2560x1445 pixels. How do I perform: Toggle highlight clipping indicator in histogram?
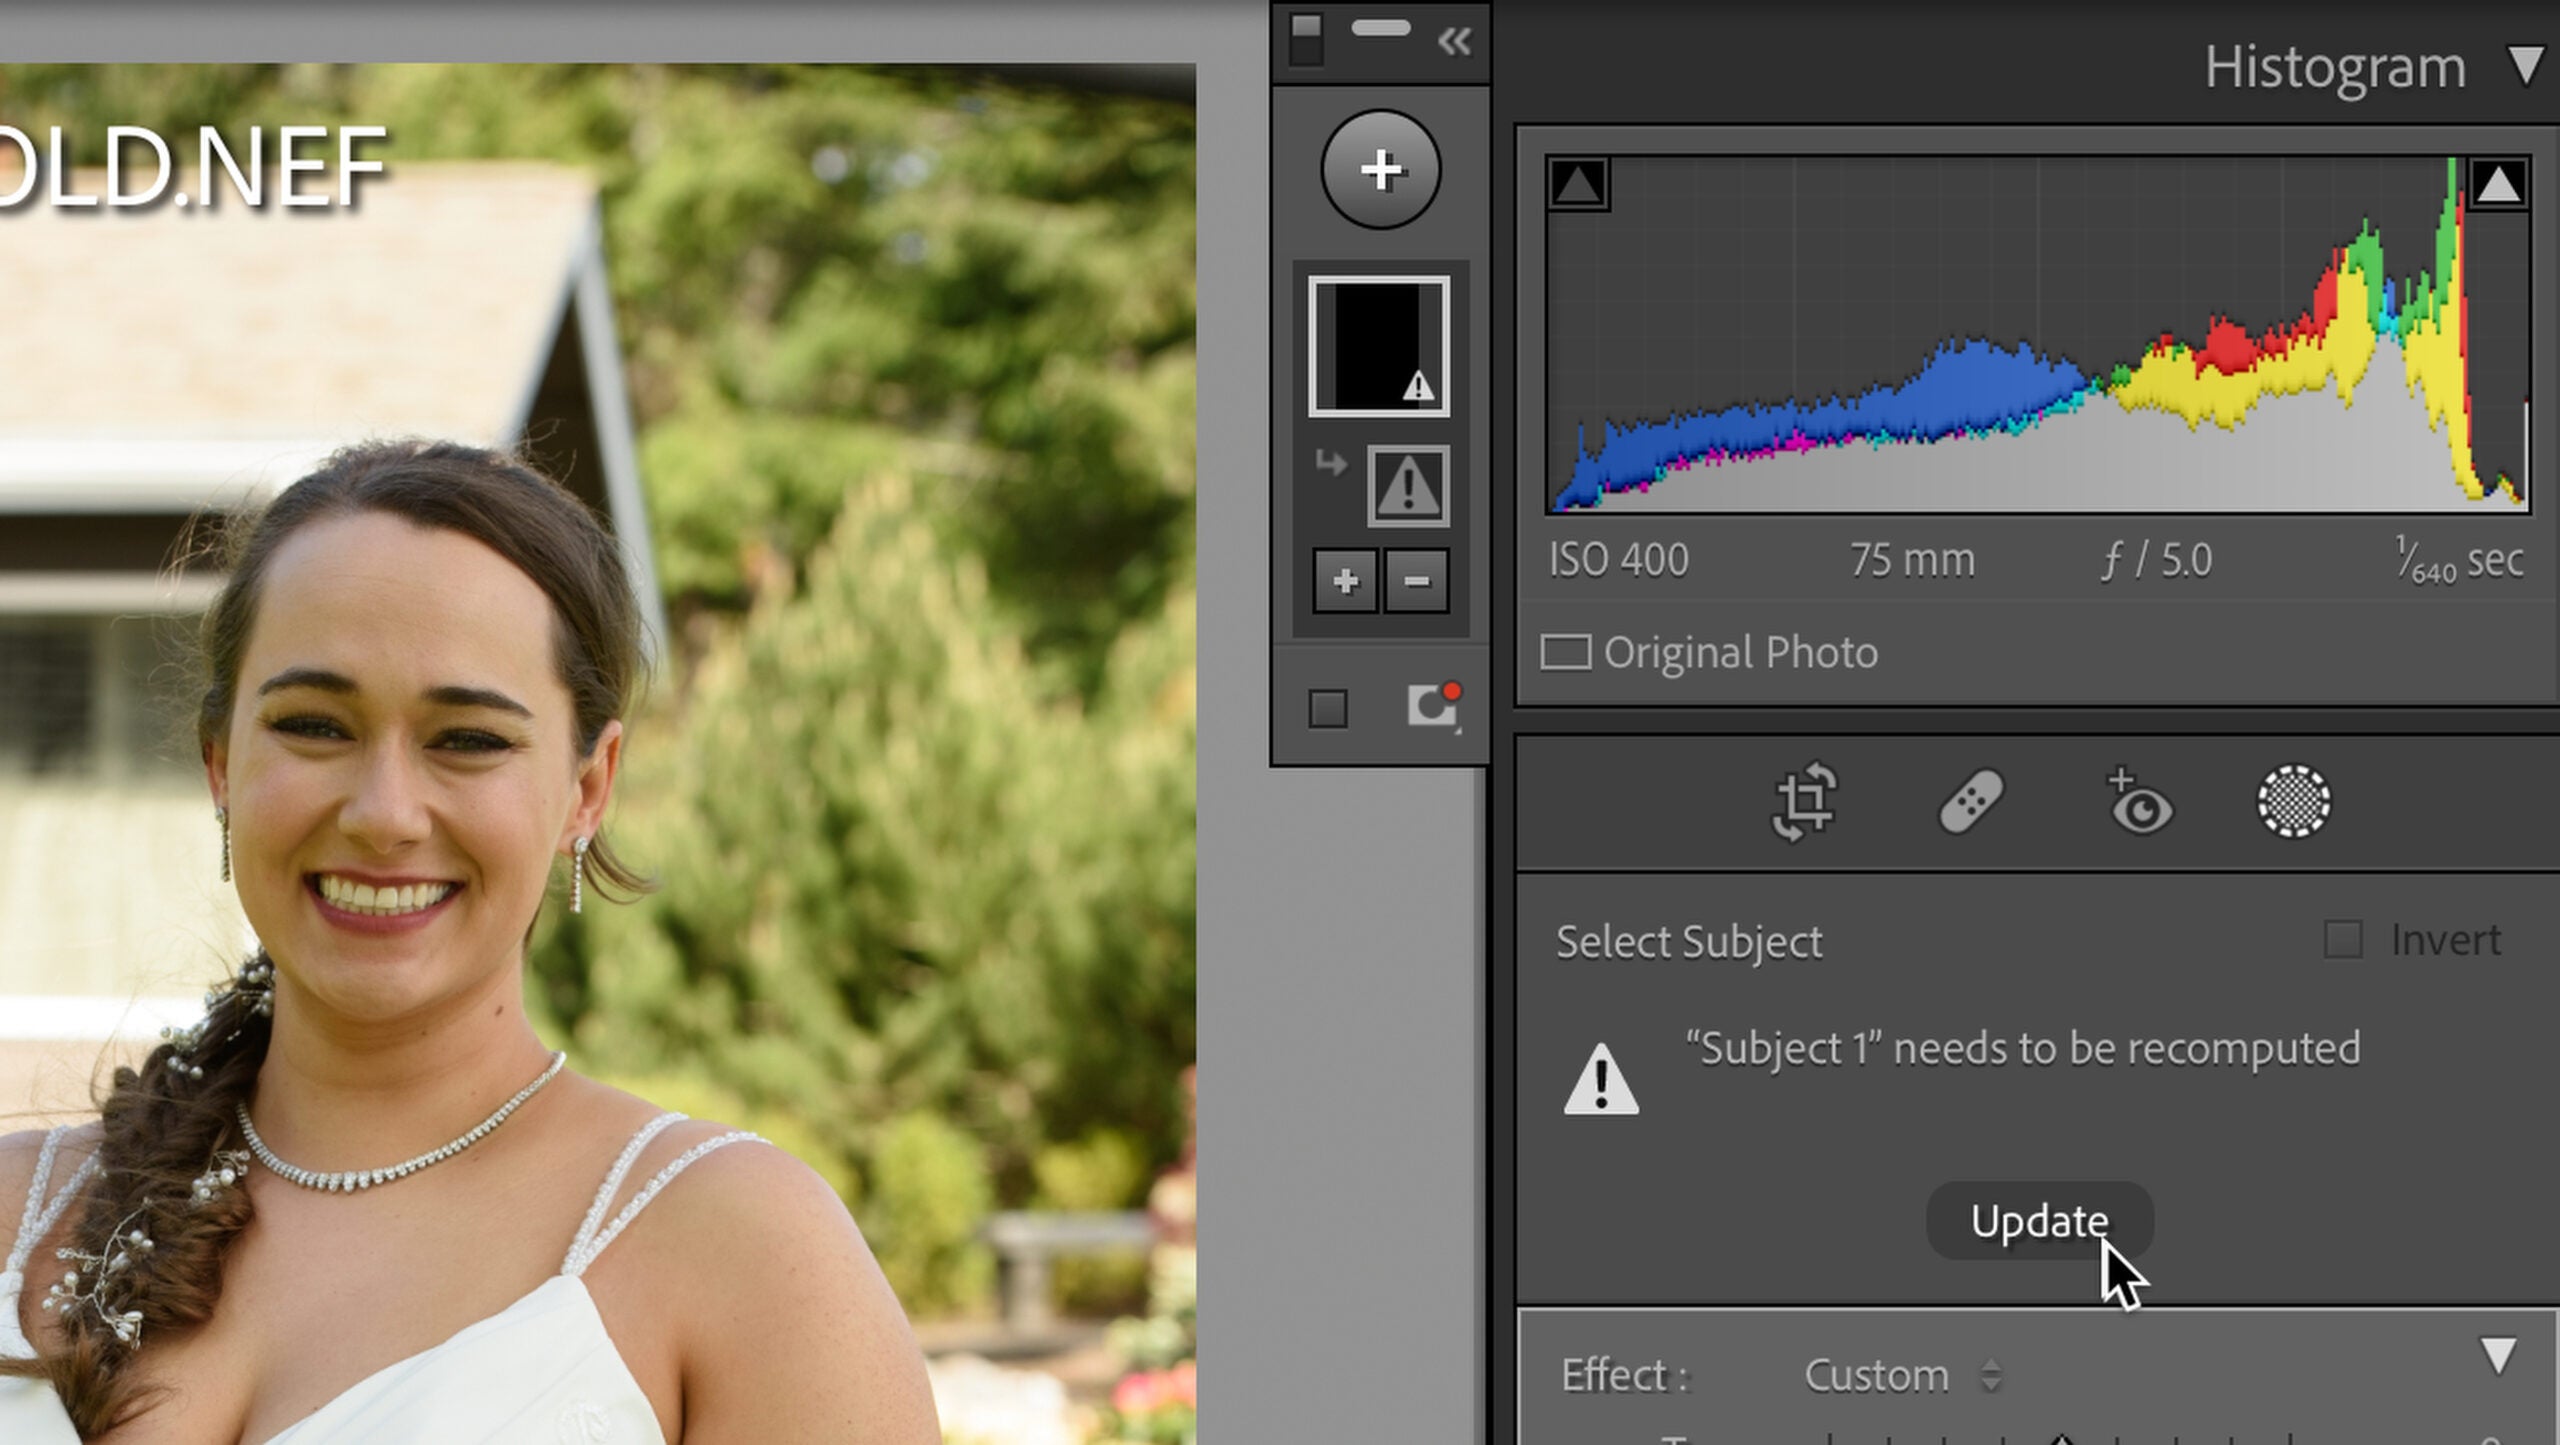[2498, 183]
